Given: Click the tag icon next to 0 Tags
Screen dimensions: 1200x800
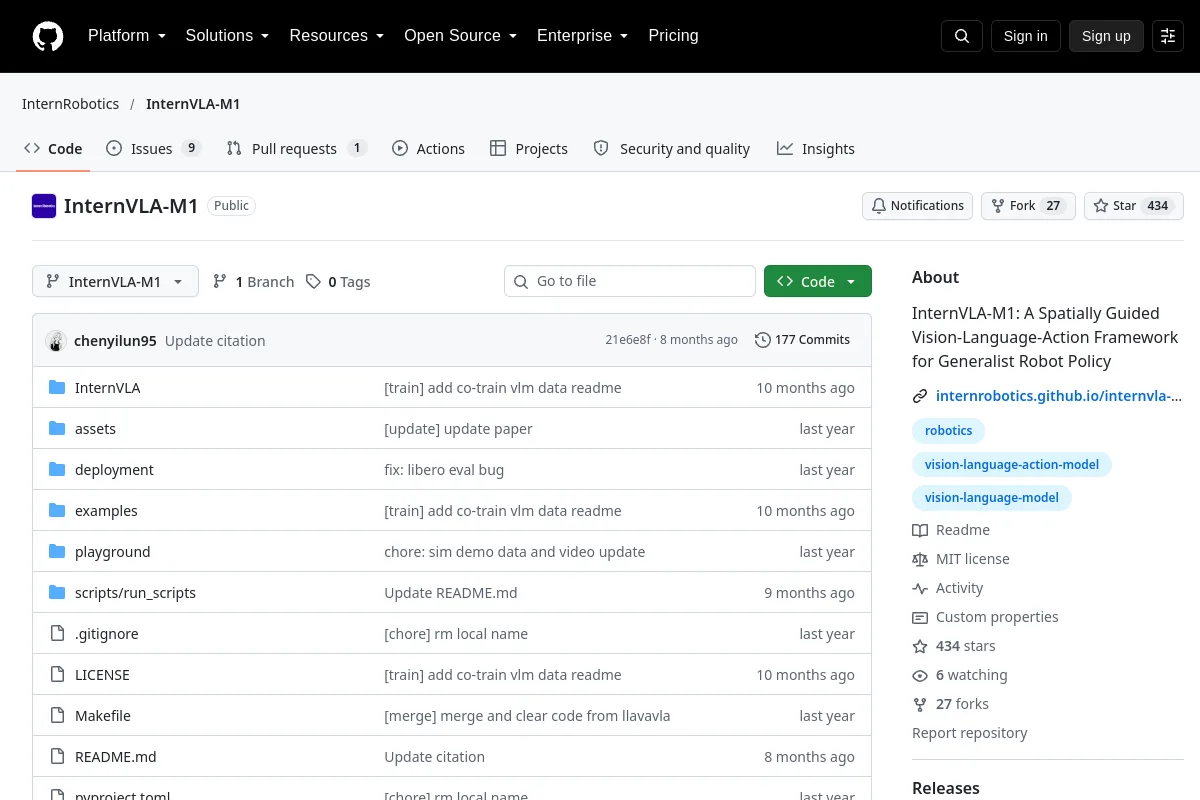Looking at the screenshot, I should [x=314, y=282].
